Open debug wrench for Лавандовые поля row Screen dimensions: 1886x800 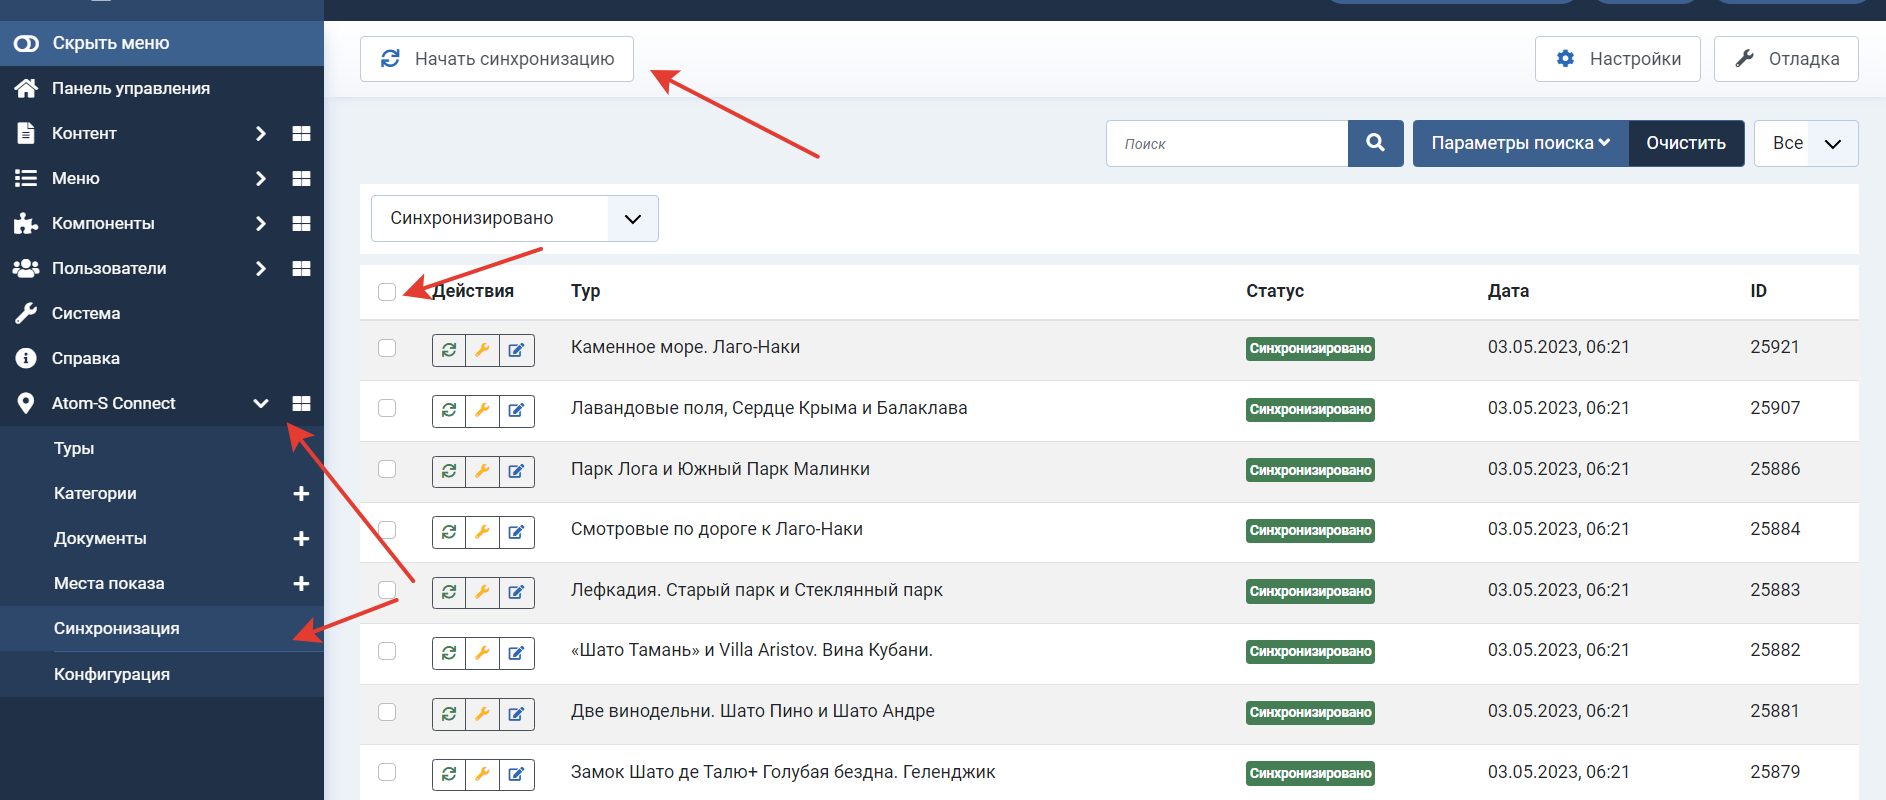[482, 410]
